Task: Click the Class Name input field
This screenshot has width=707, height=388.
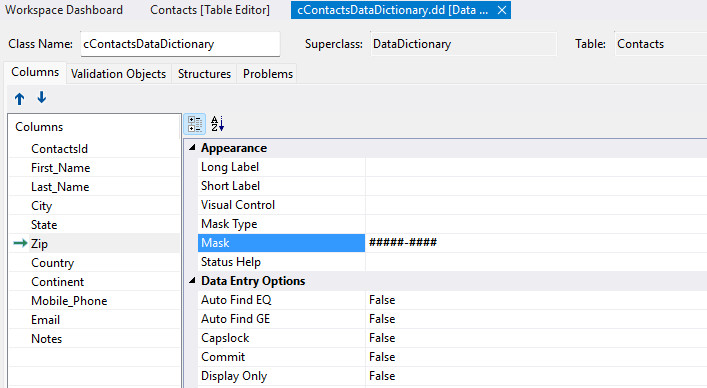Action: (180, 44)
